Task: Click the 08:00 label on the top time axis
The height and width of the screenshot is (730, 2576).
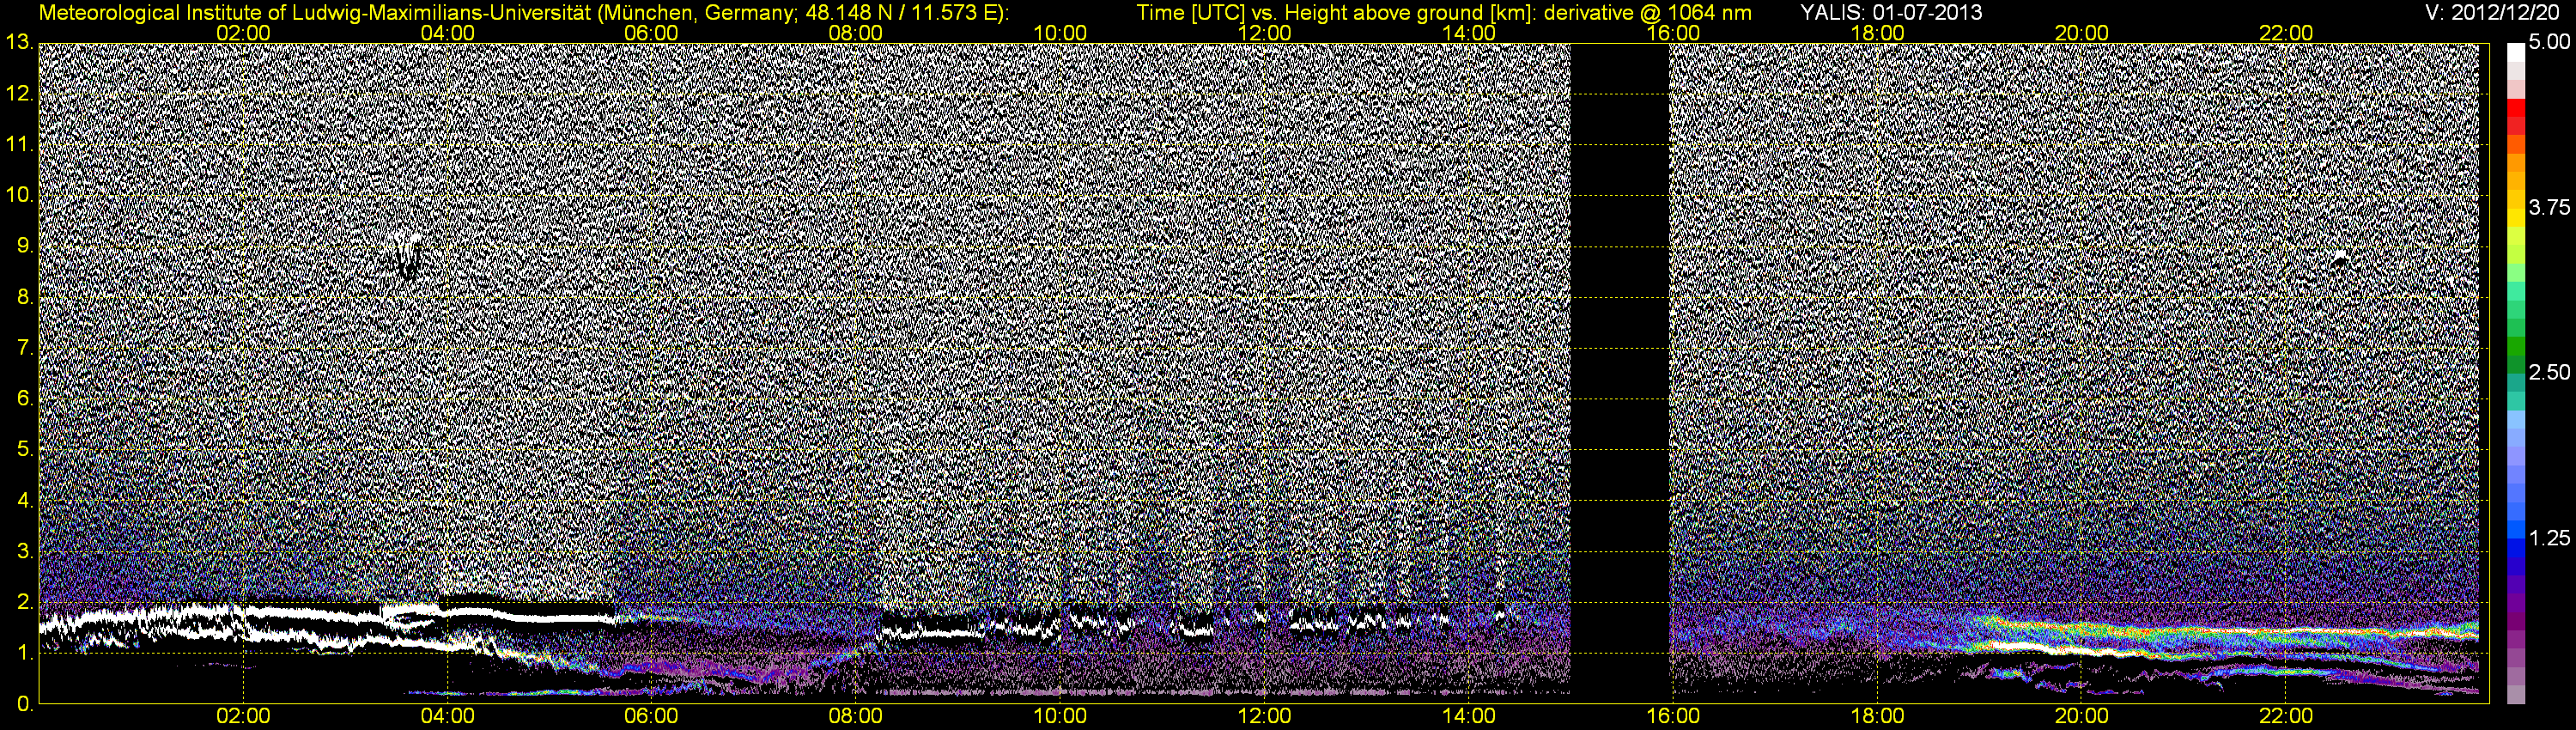Action: click(x=856, y=33)
